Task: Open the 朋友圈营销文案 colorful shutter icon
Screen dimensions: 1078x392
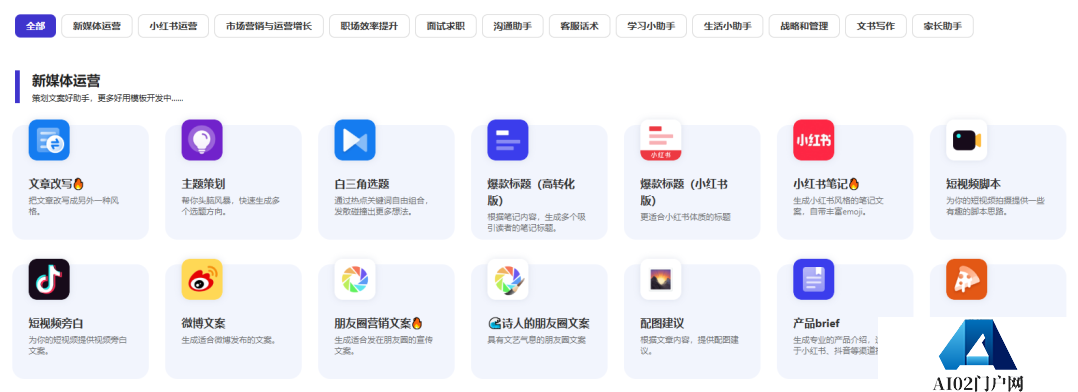Action: point(355,279)
